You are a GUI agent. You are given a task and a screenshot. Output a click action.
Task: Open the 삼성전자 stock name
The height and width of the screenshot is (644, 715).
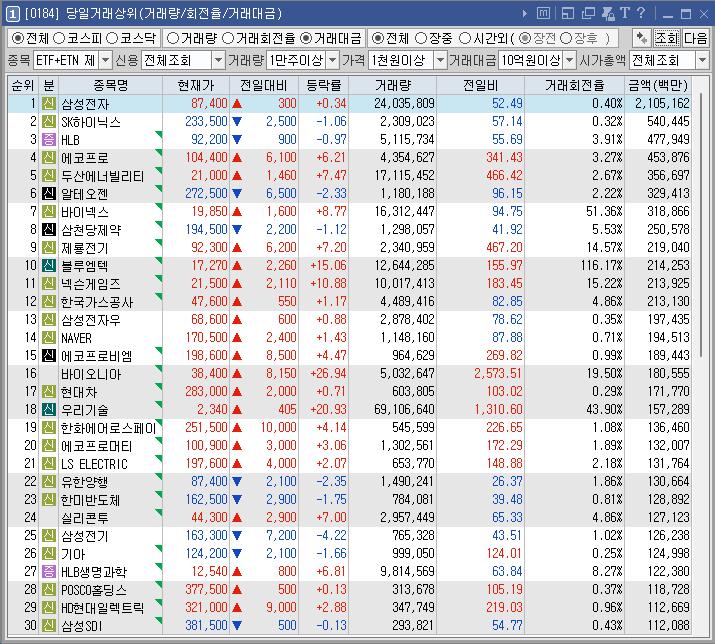click(x=85, y=104)
